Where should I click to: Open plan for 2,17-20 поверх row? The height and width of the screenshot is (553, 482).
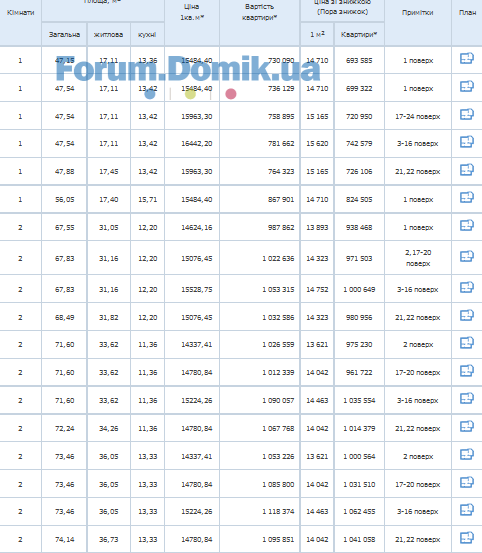[x=466, y=256]
